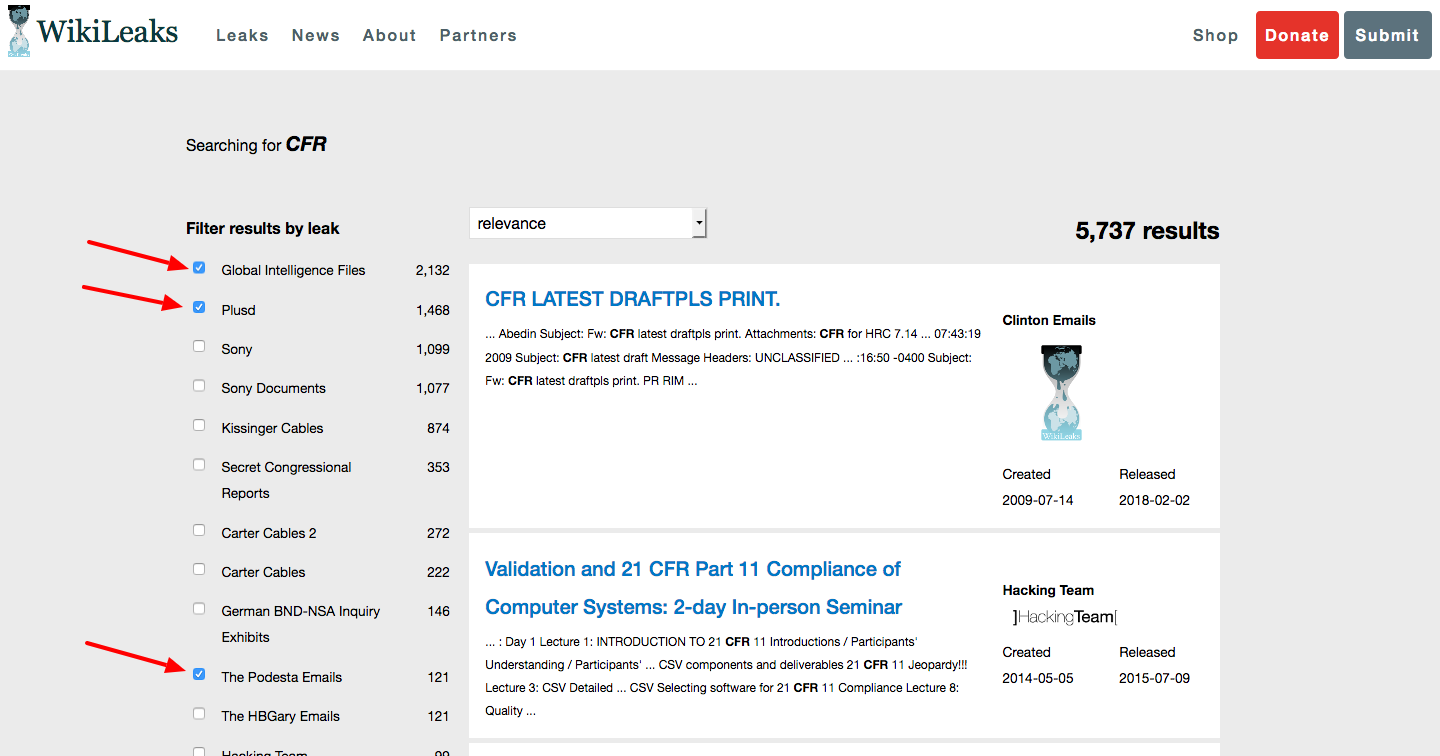Open the Clinton Emails WikiLeaks hourglass thumbnail
The height and width of the screenshot is (756, 1440).
[x=1061, y=393]
